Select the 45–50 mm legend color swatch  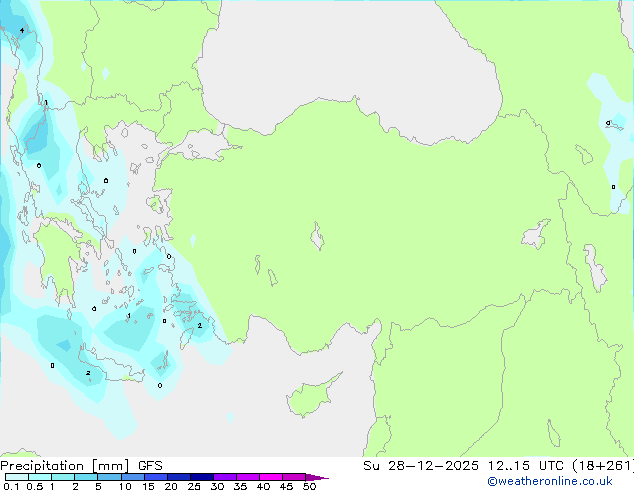coord(294,477)
